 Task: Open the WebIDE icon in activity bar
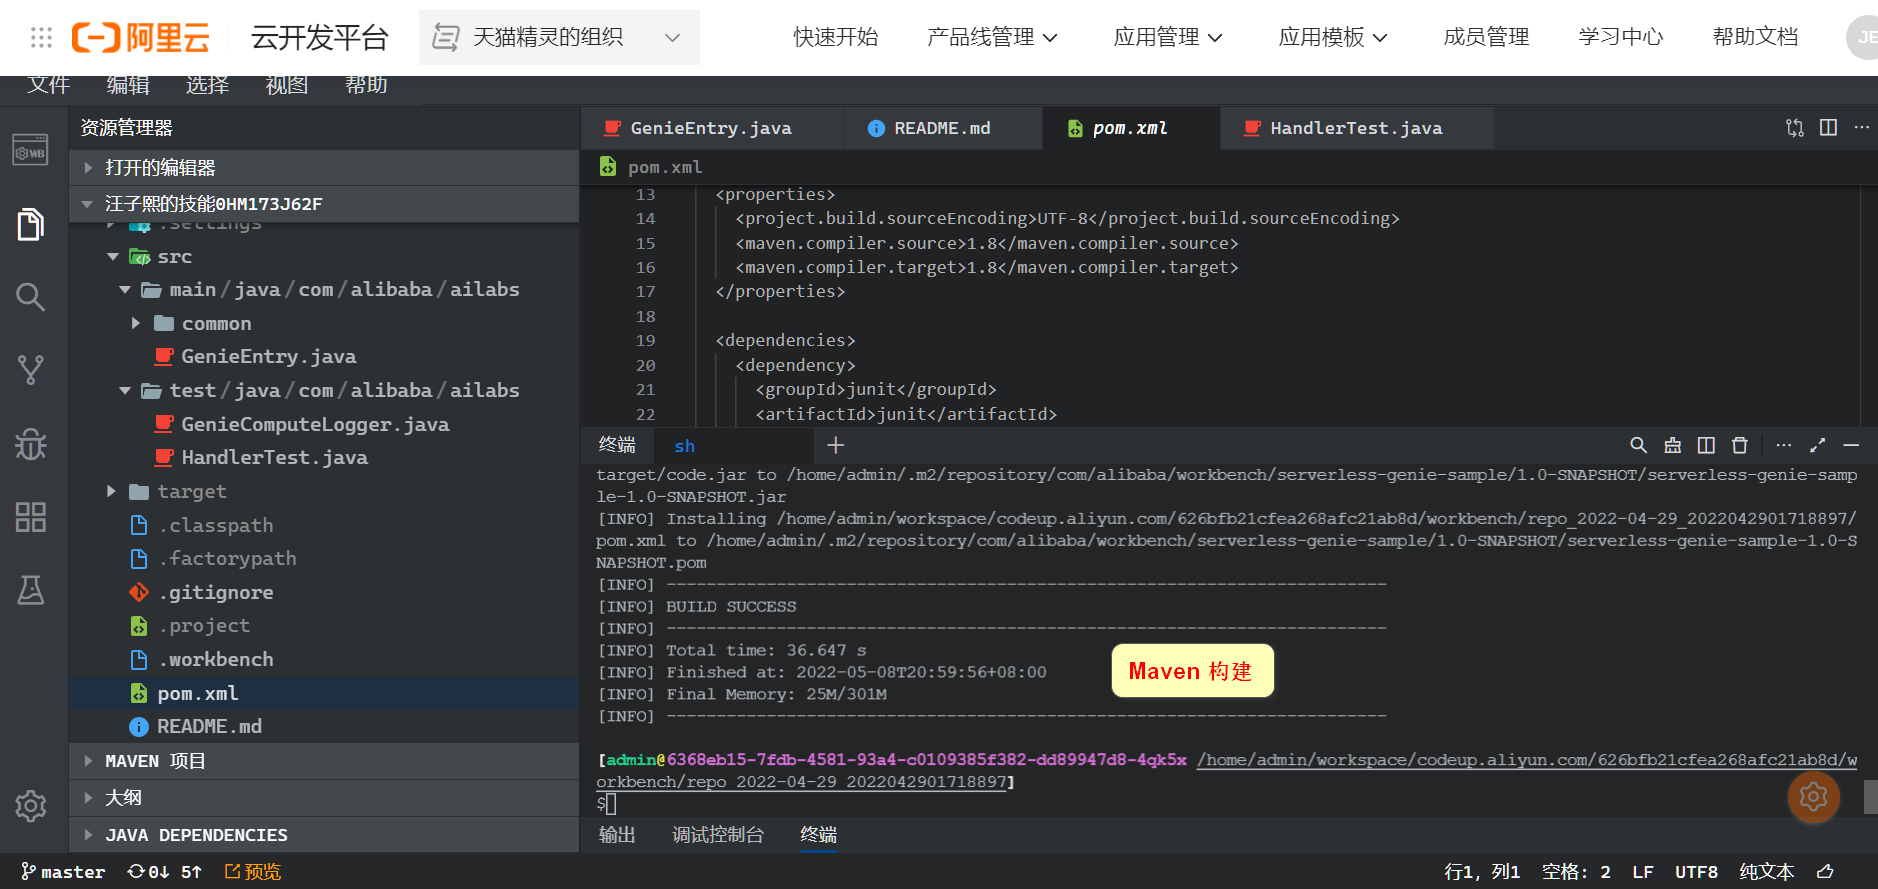30,150
